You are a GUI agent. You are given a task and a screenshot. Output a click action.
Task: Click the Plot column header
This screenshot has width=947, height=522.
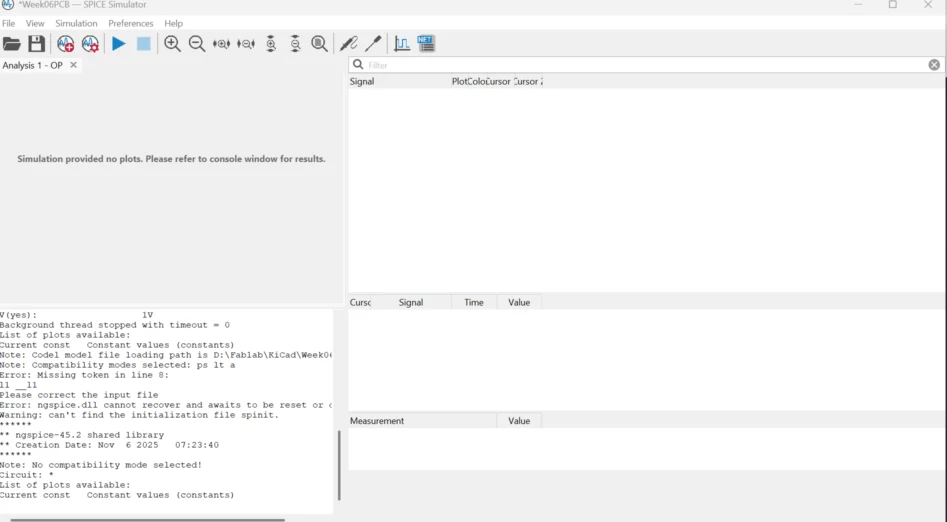click(459, 82)
